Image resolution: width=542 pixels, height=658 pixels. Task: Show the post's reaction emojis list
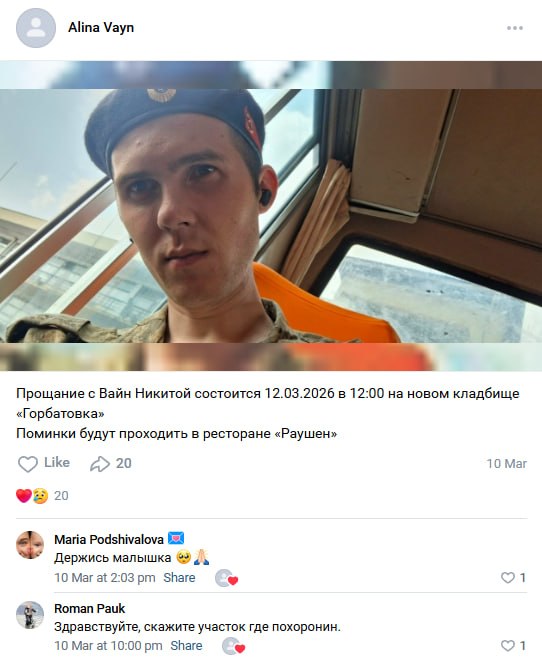tap(42, 496)
